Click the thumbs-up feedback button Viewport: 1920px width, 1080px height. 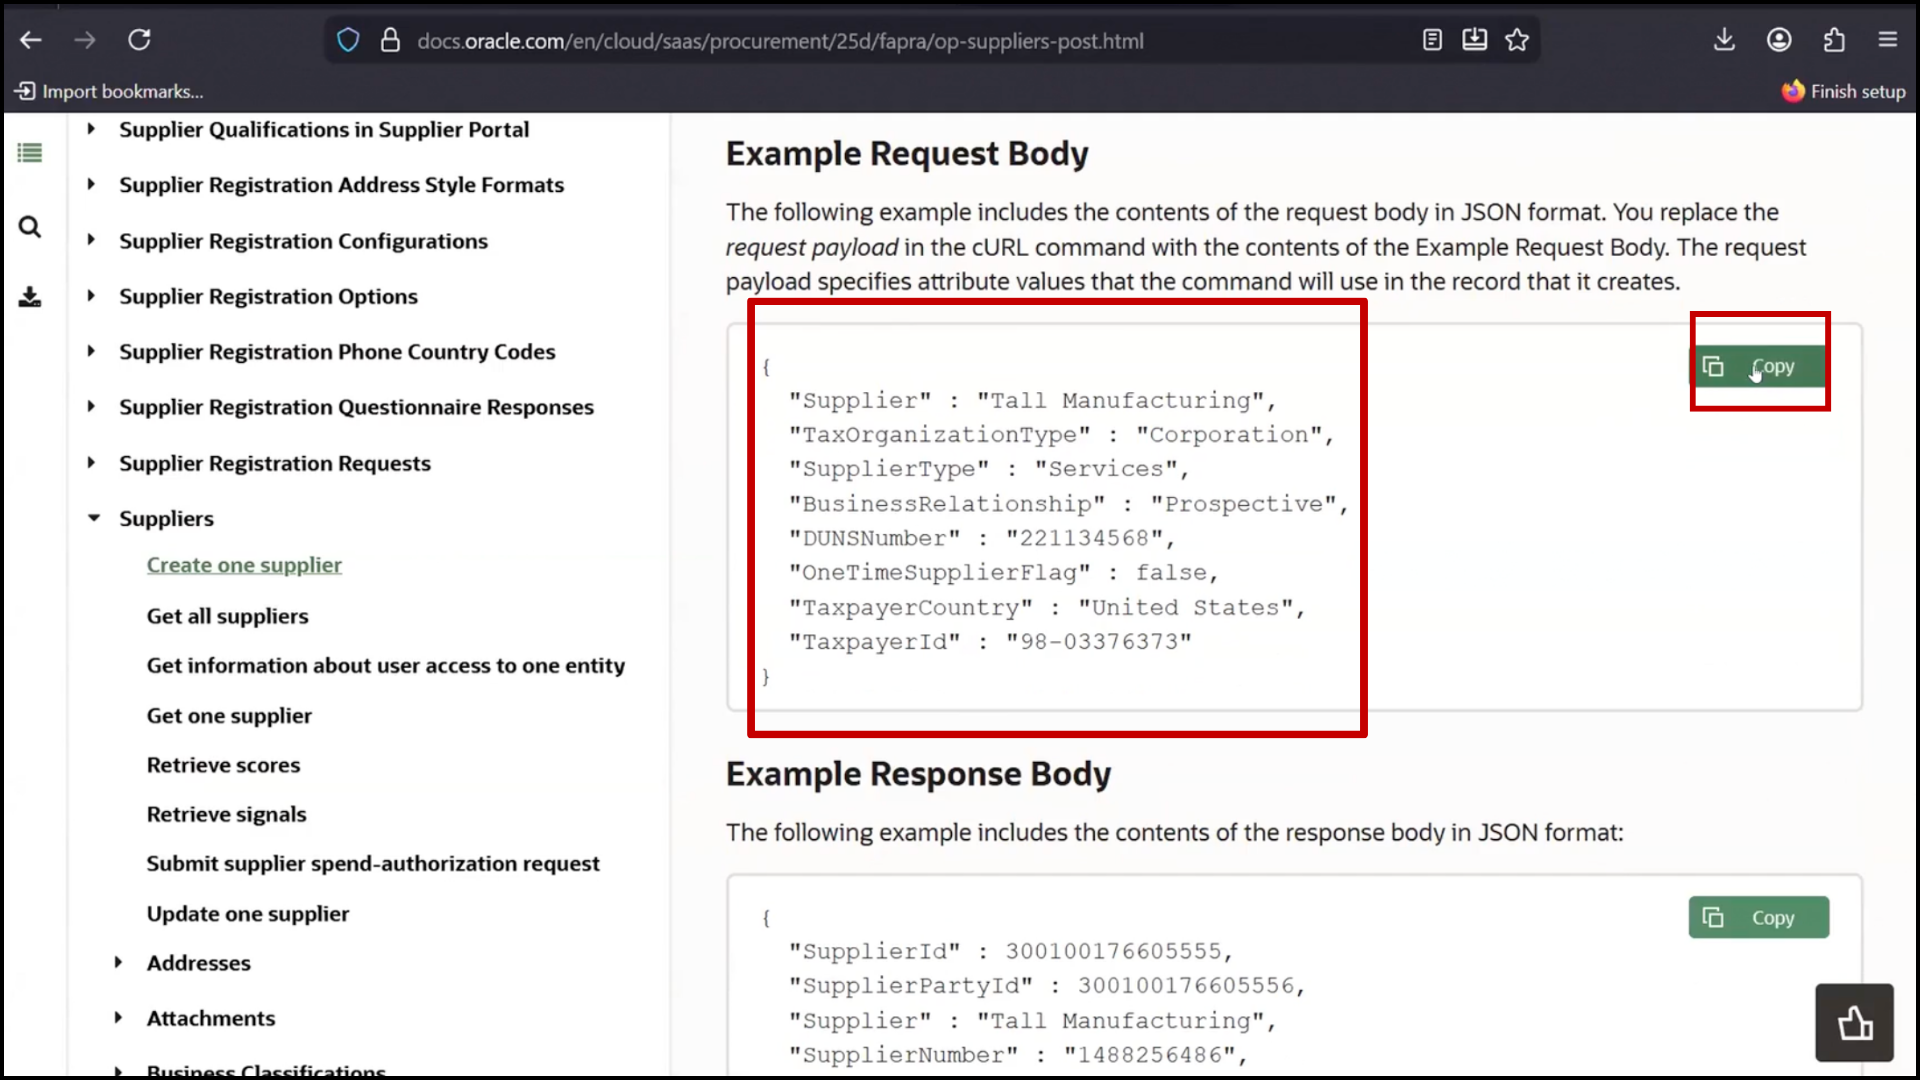tap(1855, 1023)
